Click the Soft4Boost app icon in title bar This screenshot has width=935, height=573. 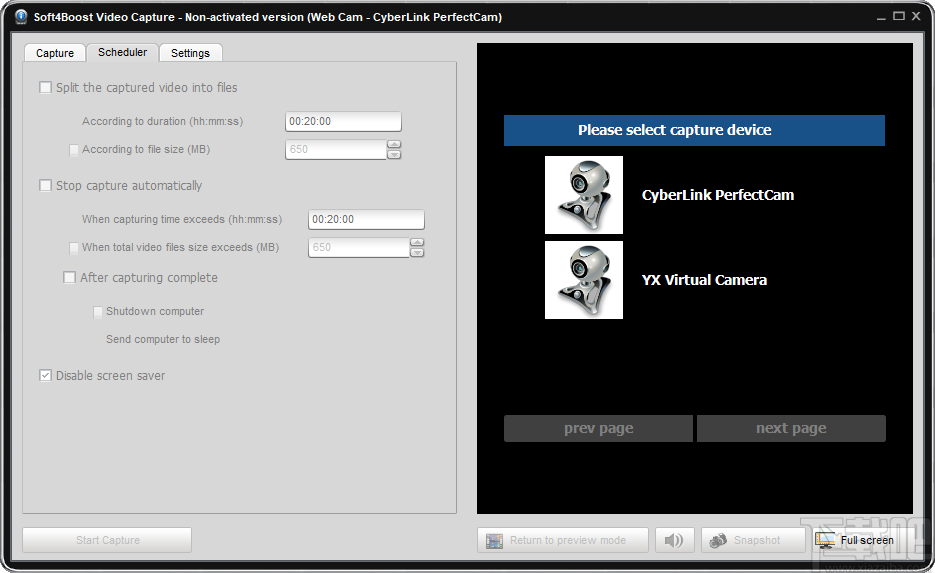pyautogui.click(x=21, y=17)
